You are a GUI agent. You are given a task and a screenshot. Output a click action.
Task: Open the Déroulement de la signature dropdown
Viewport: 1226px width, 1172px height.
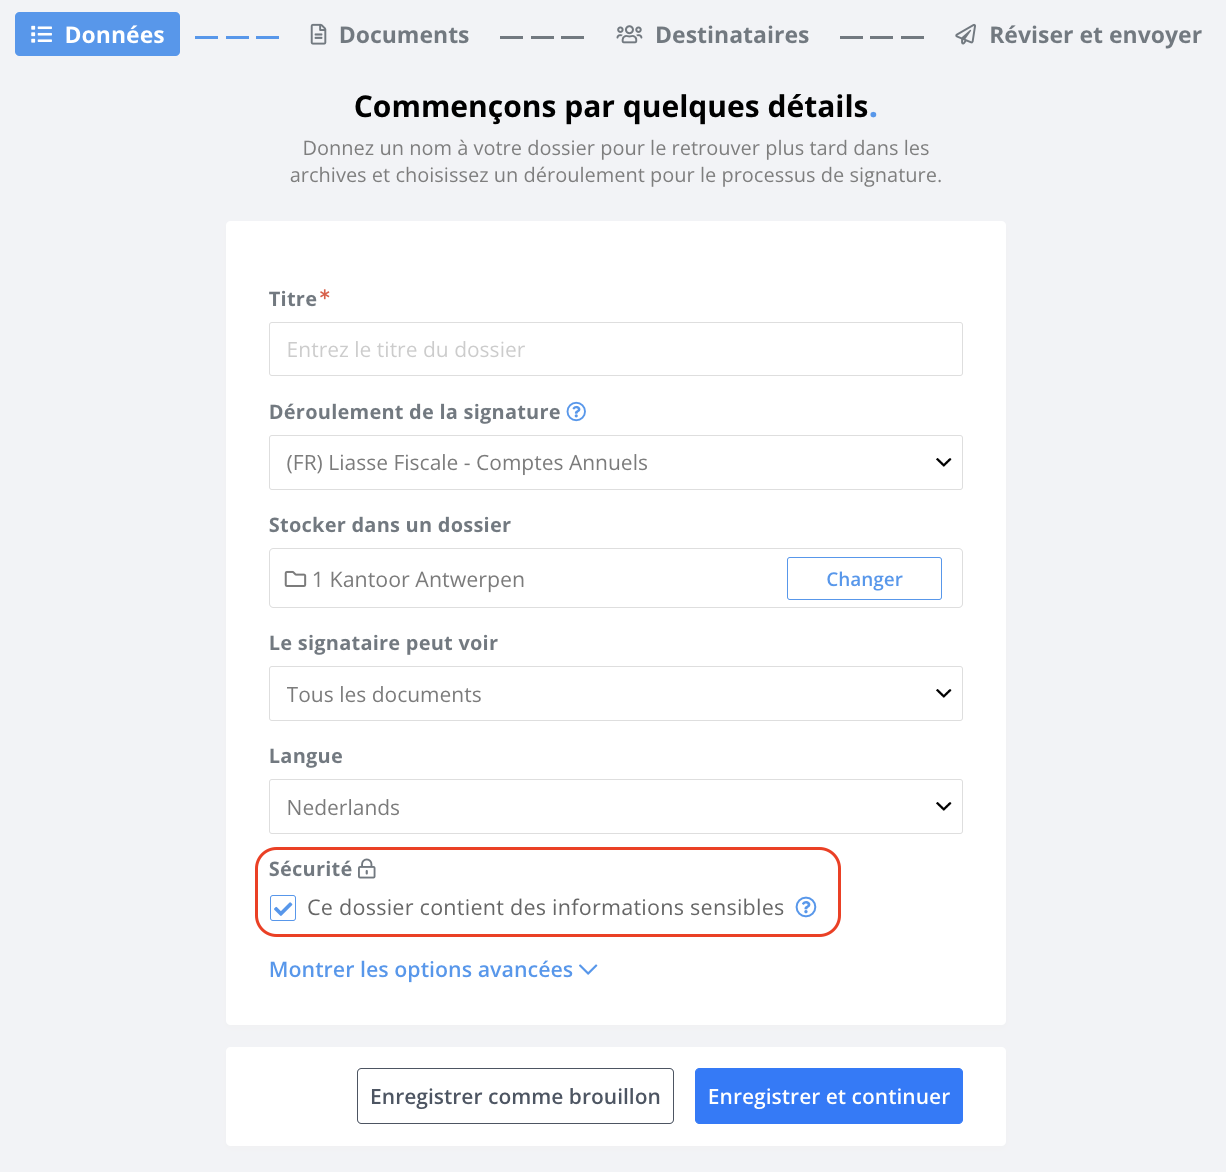point(616,463)
